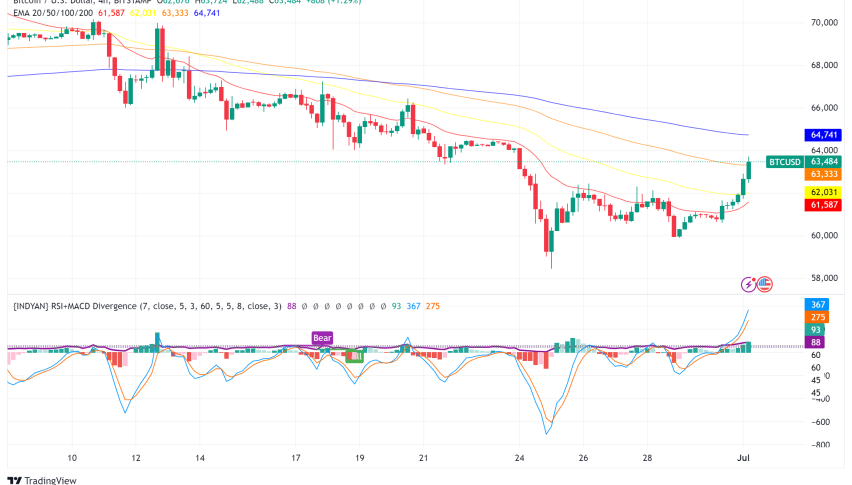Click the blue 64,741 value in EMA legend
The image size is (852, 485).
pos(207,12)
